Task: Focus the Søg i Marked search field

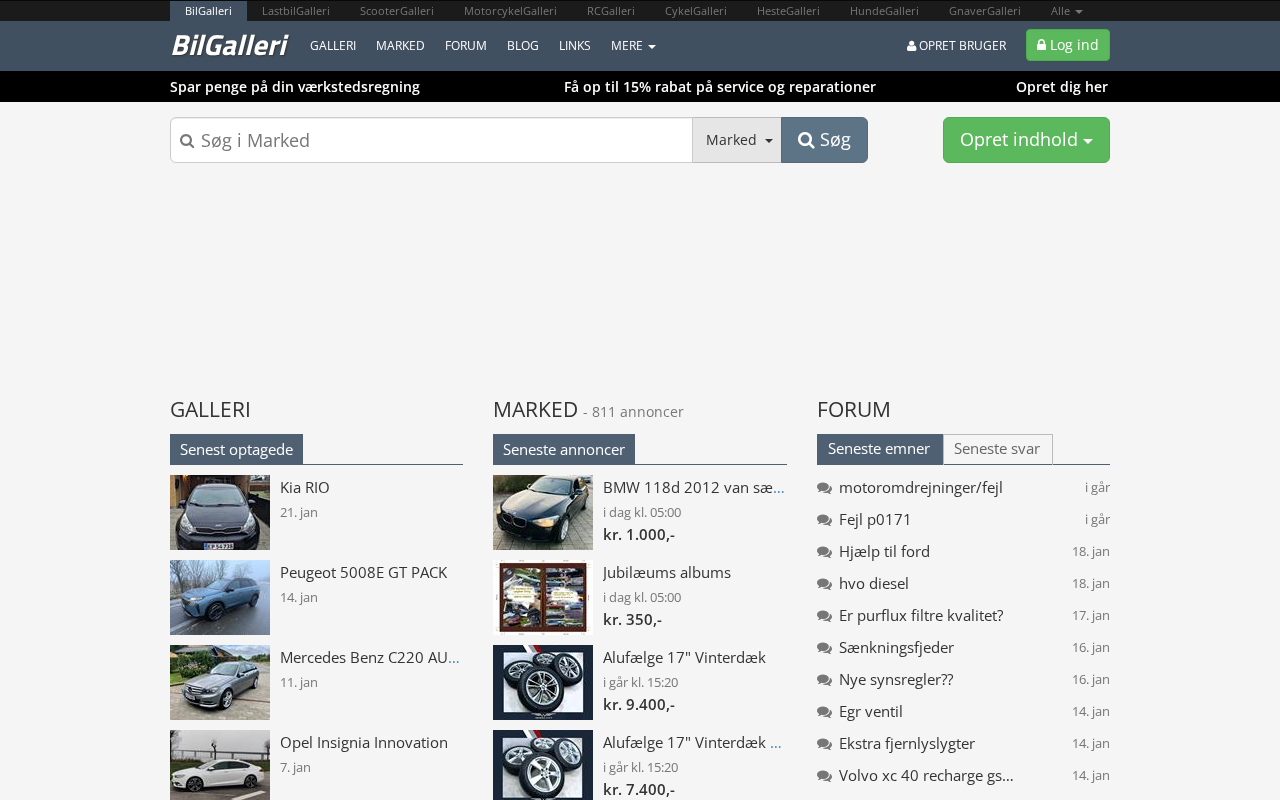Action: [431, 140]
